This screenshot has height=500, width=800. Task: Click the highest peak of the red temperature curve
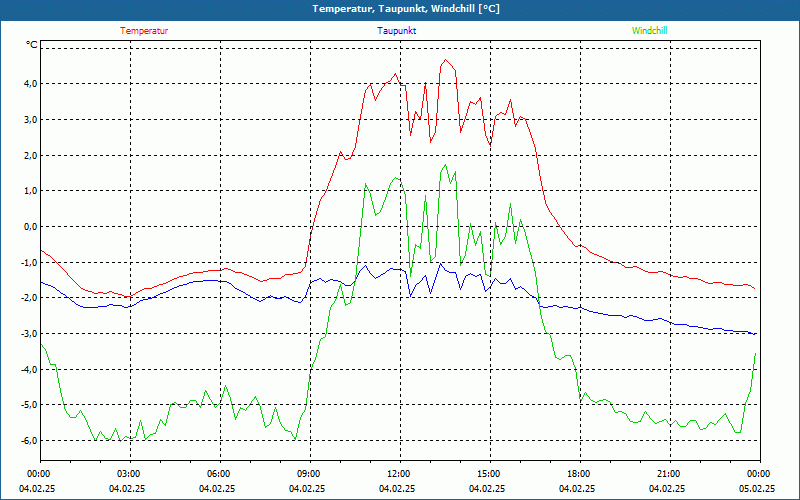pyautogui.click(x=445, y=60)
